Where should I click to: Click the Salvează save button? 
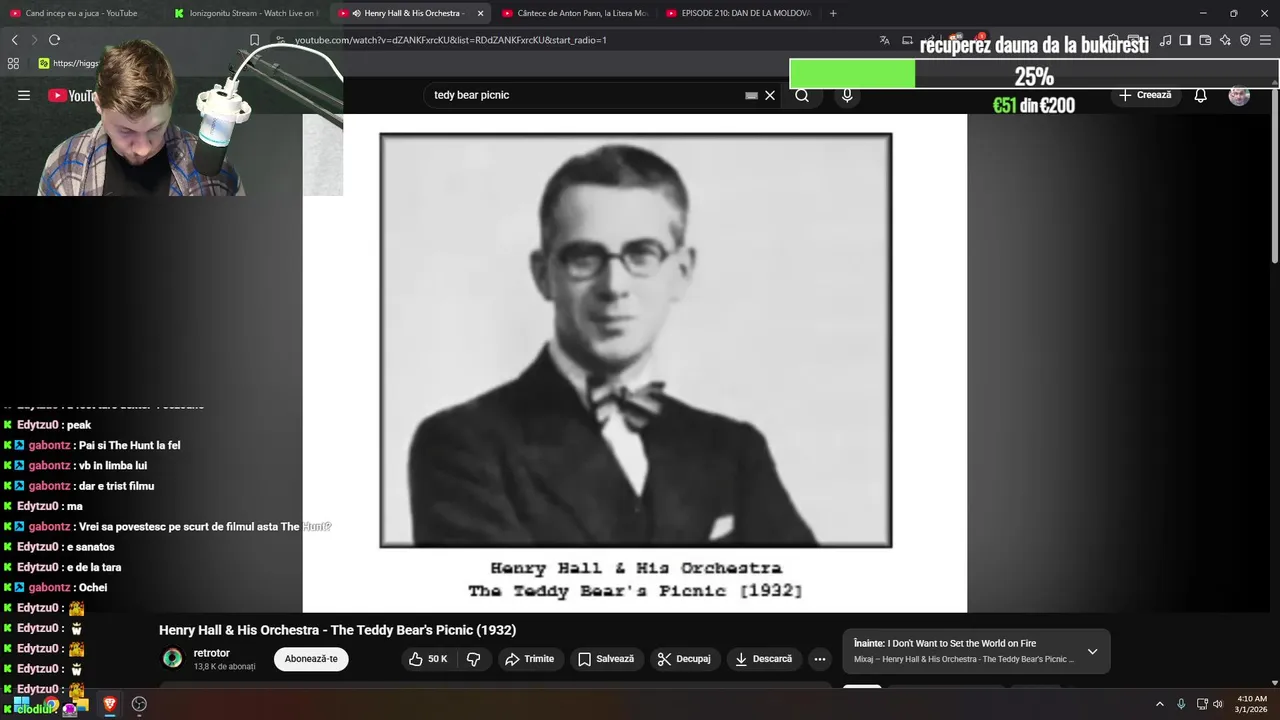[606, 659]
